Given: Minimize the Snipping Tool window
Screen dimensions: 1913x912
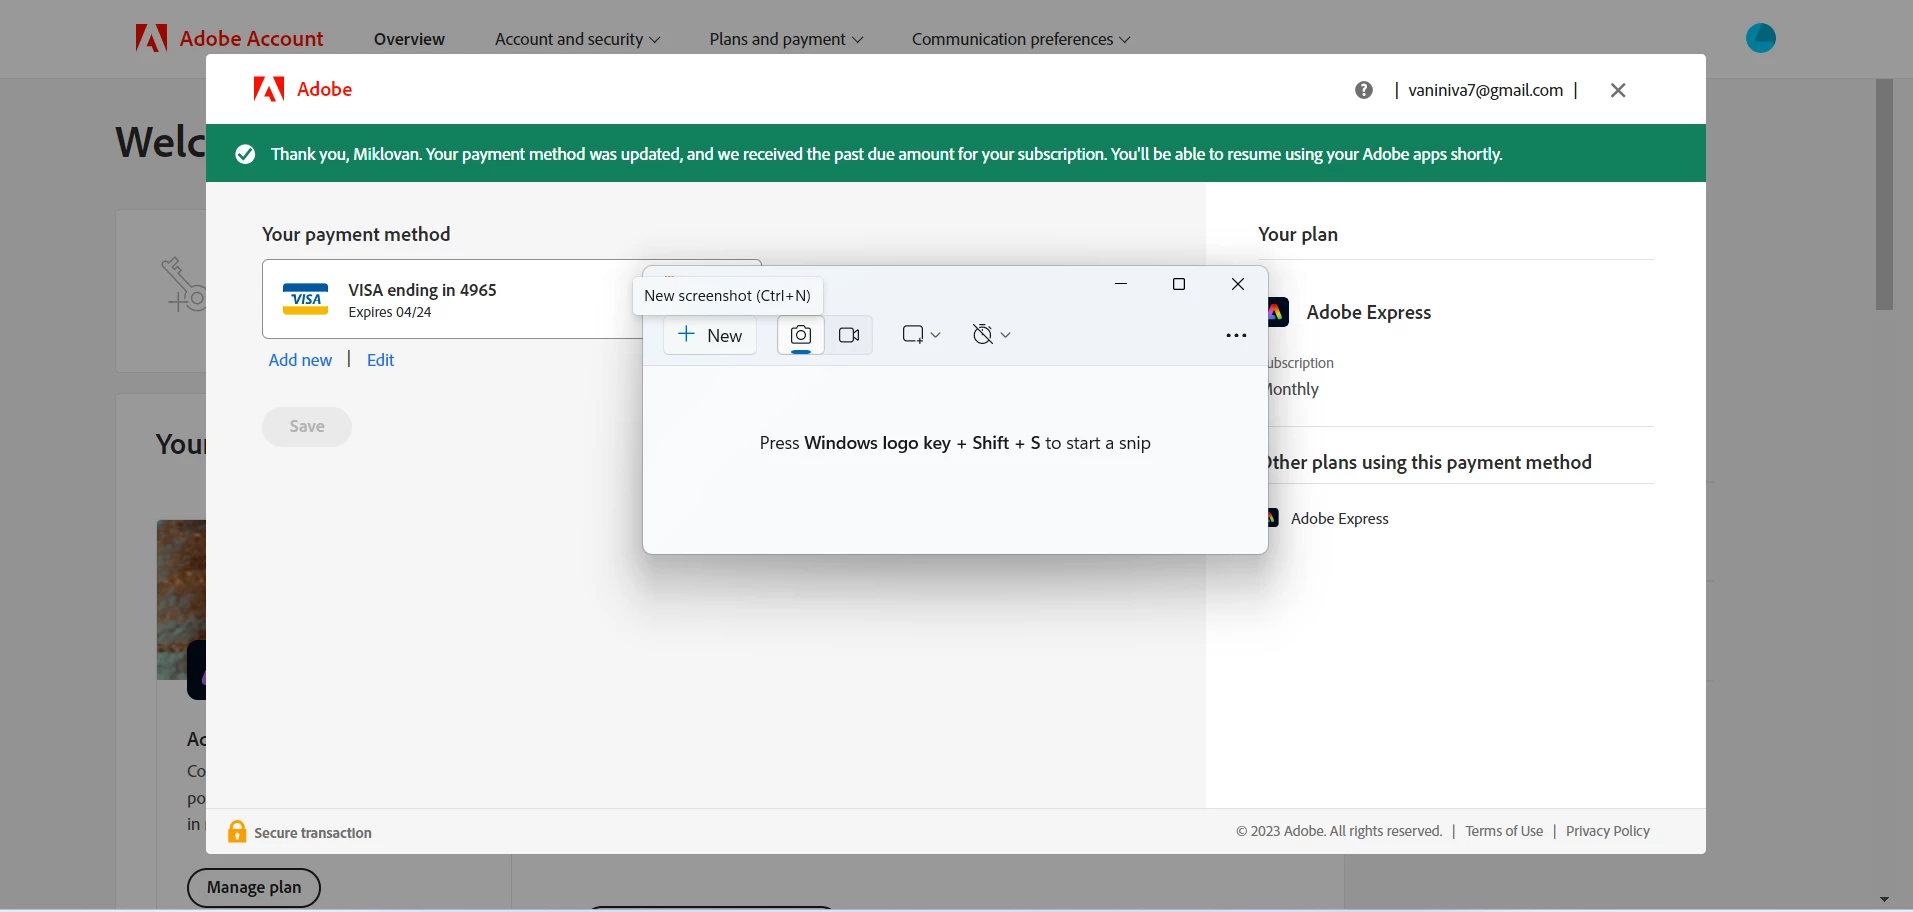Looking at the screenshot, I should pyautogui.click(x=1121, y=284).
